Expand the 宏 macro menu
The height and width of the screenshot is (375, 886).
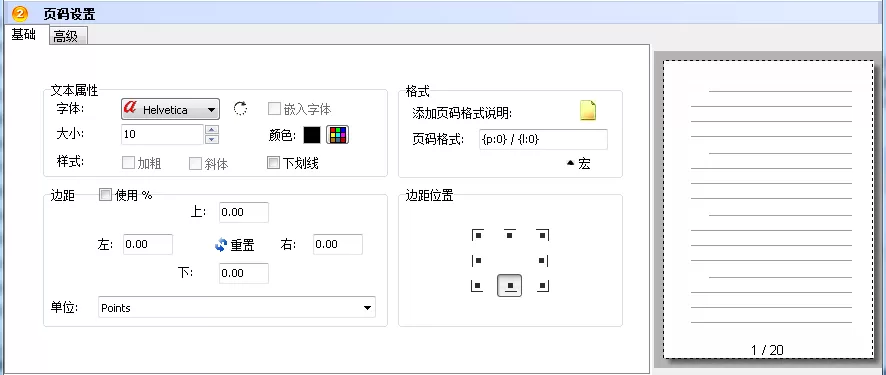click(578, 164)
